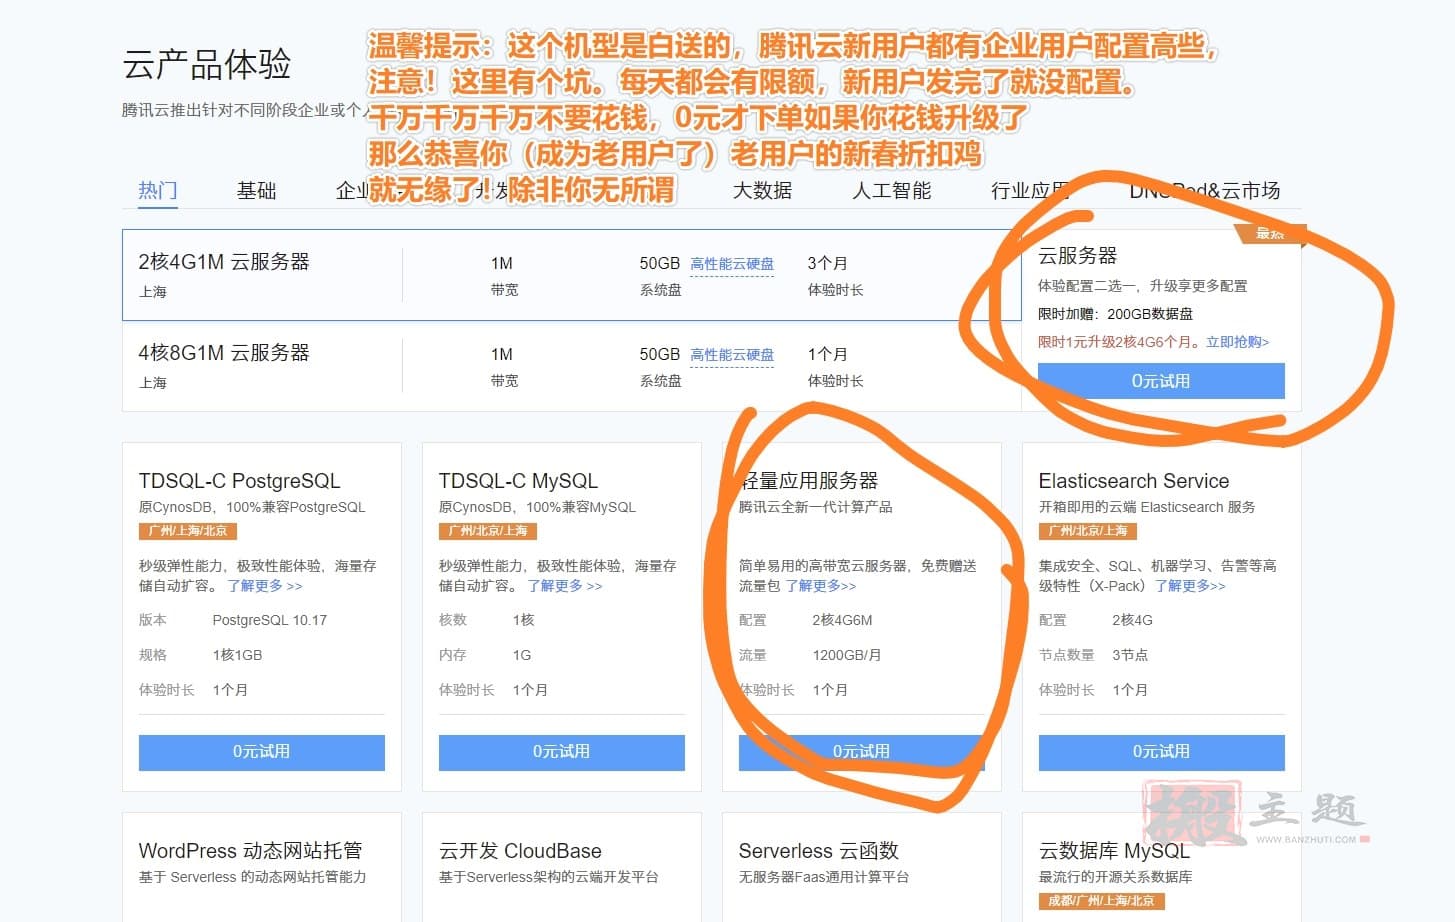Click the 1核1GB spec value
Image resolution: width=1455 pixels, height=922 pixels.
point(237,655)
